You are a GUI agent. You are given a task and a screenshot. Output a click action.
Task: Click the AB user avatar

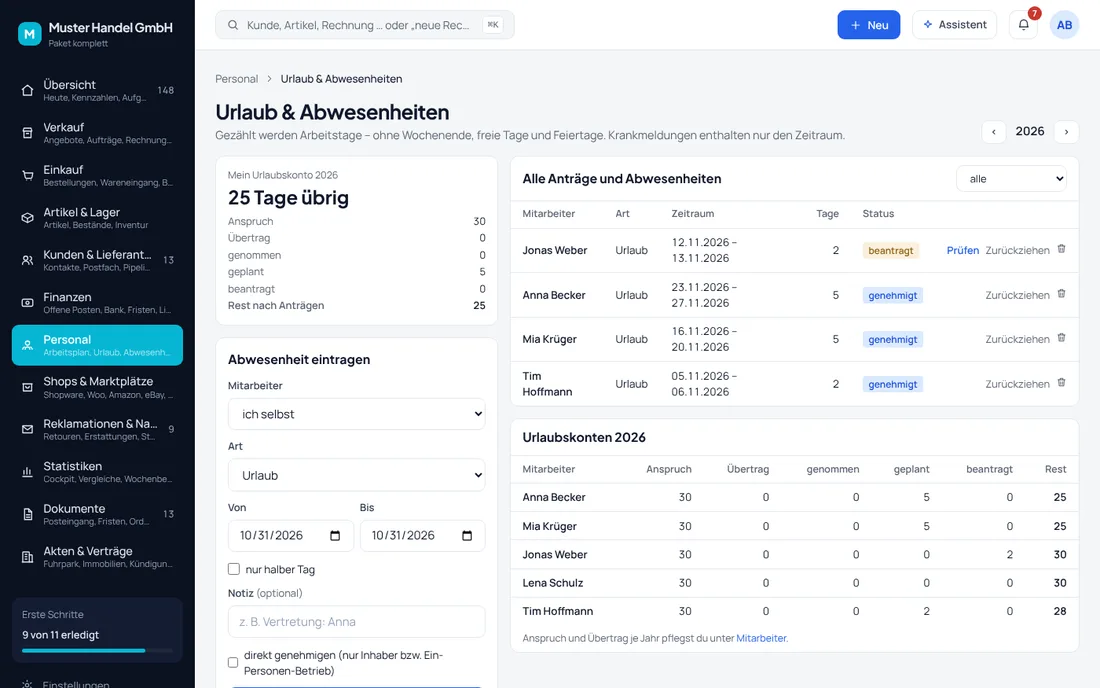point(1064,25)
